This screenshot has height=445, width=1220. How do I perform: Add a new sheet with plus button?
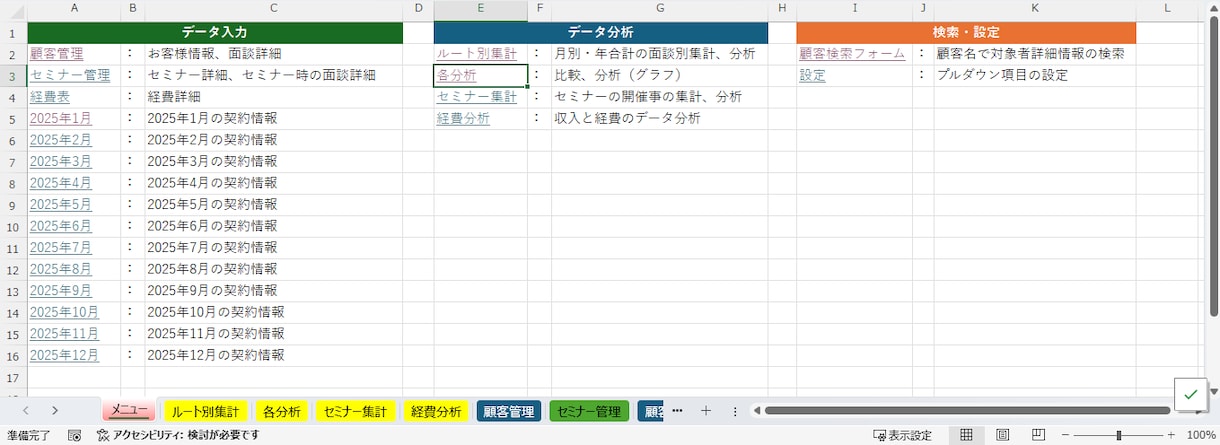(706, 411)
